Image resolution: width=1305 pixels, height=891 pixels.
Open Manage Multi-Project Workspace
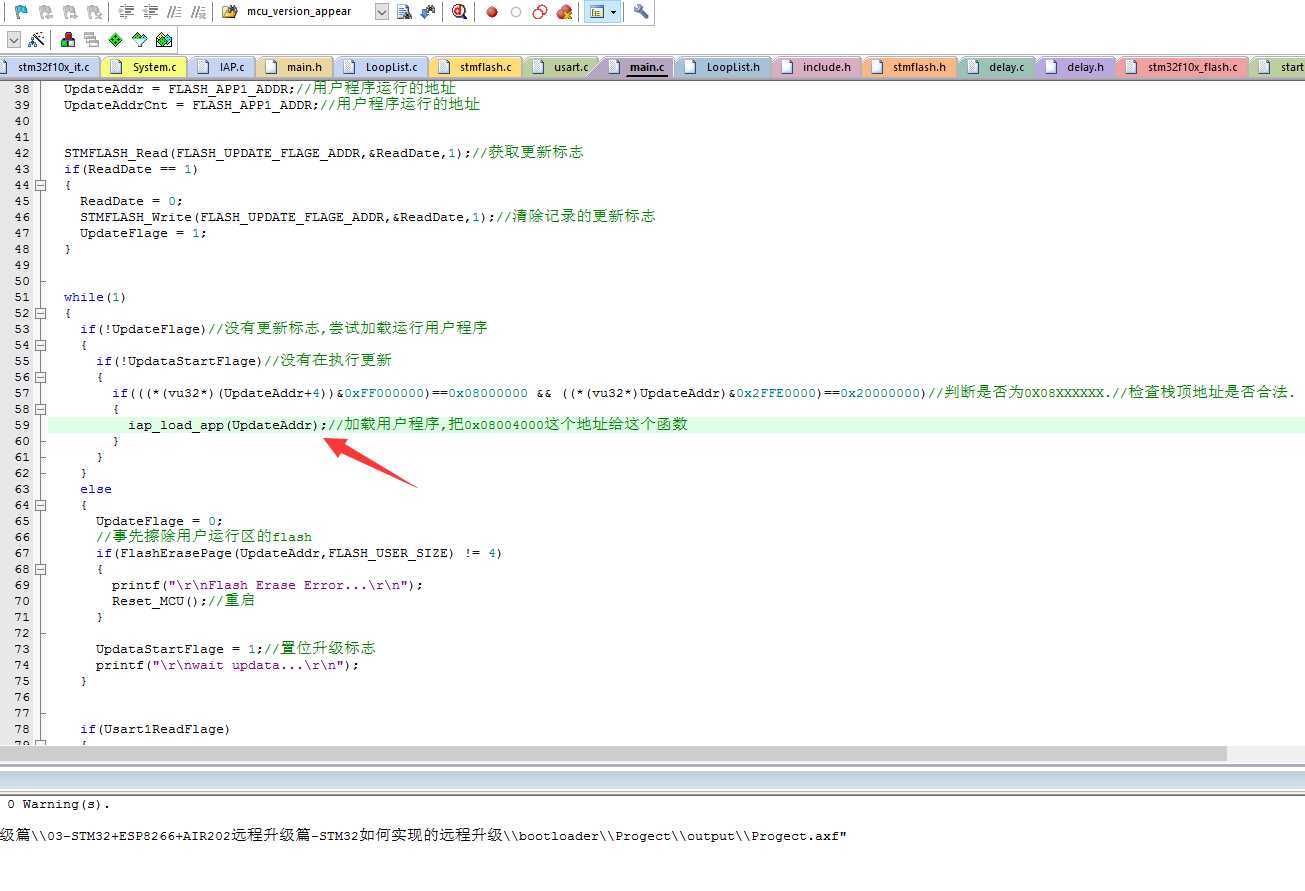point(92,40)
